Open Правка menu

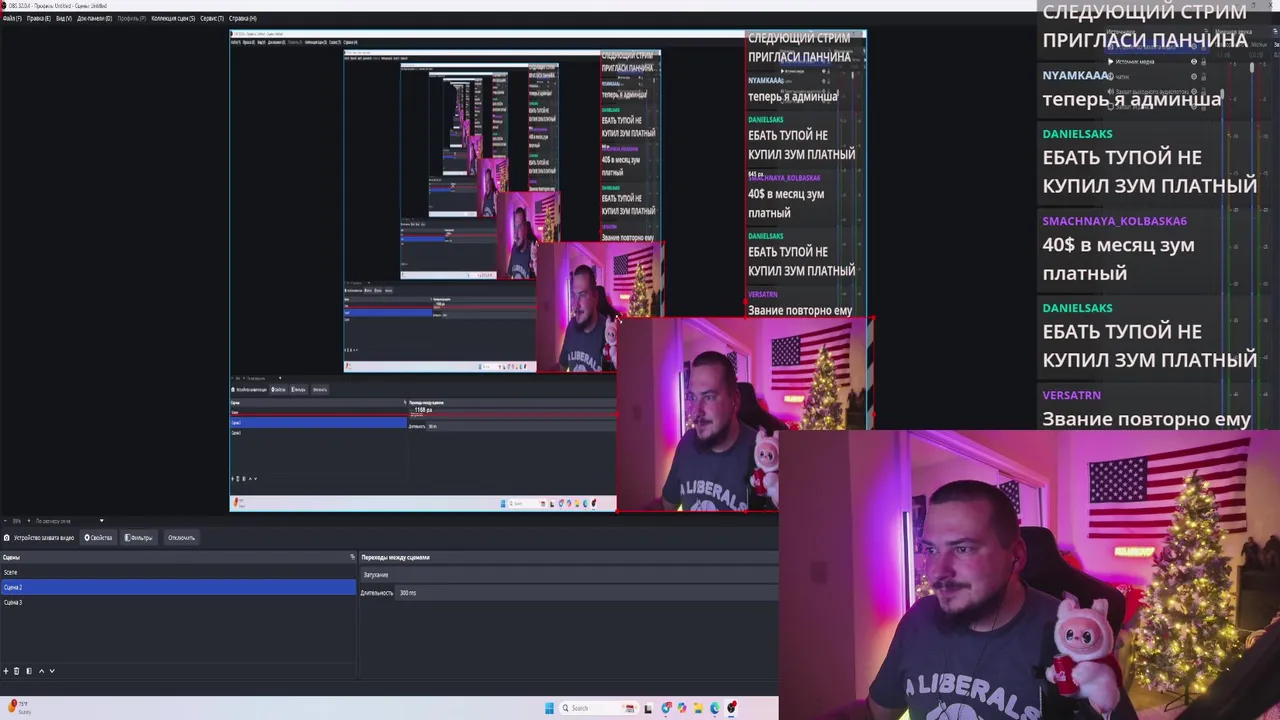[x=39, y=18]
